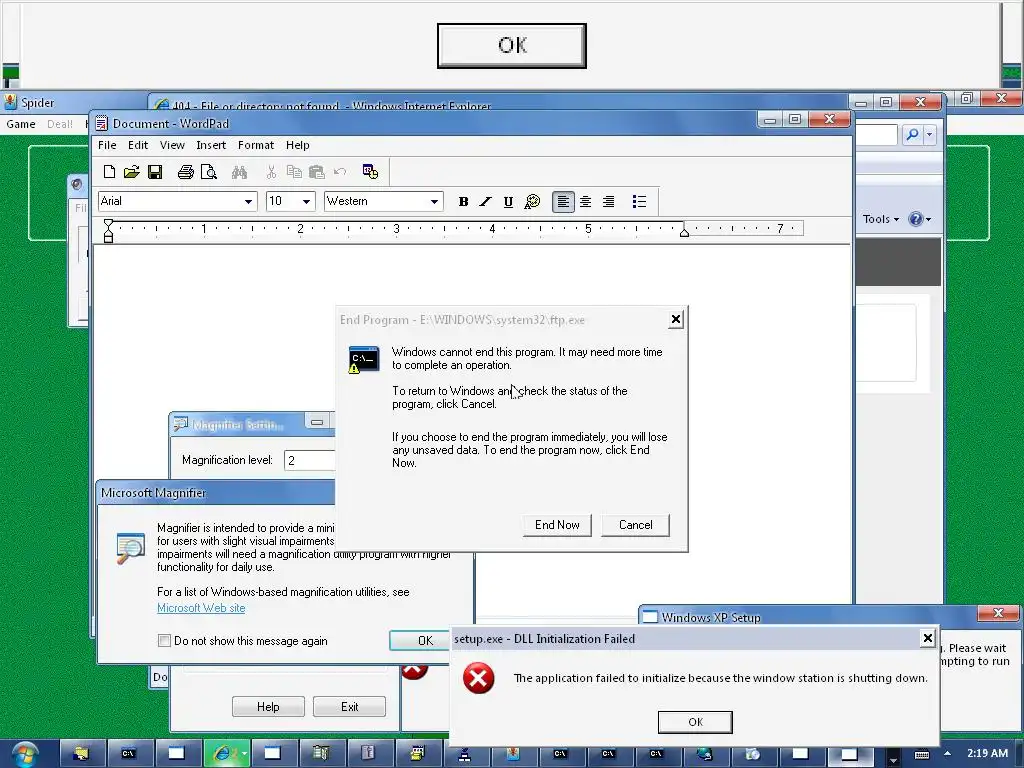Open WordPad View menu
The image size is (1024, 768).
click(x=172, y=145)
